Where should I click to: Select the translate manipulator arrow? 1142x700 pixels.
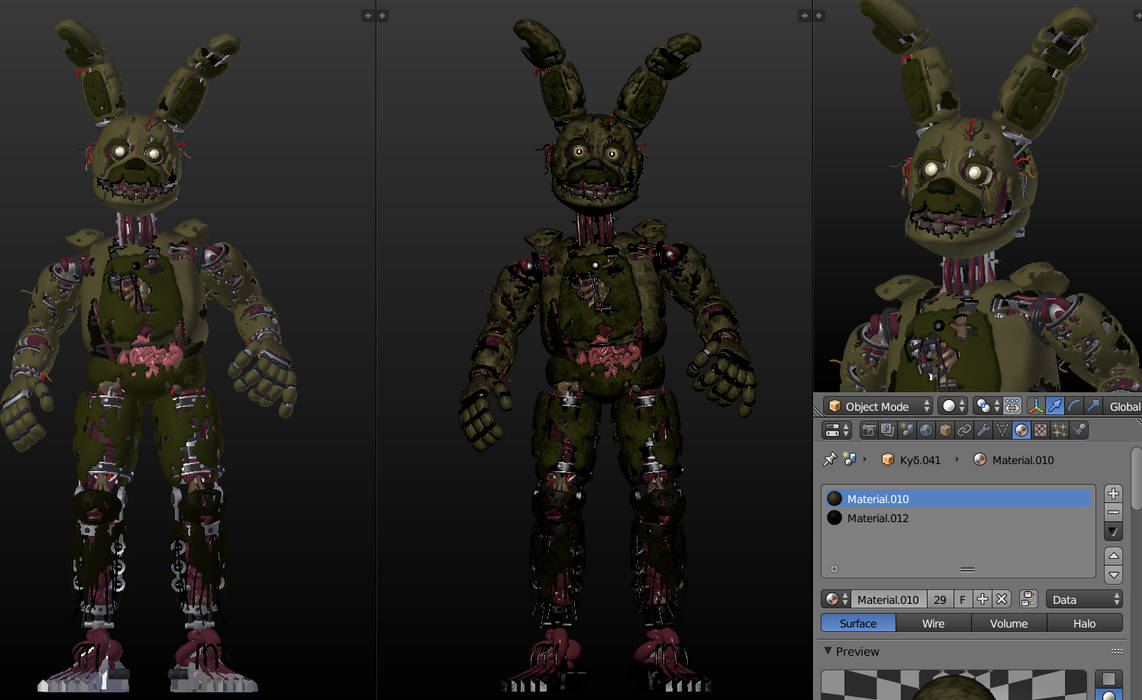[1055, 406]
